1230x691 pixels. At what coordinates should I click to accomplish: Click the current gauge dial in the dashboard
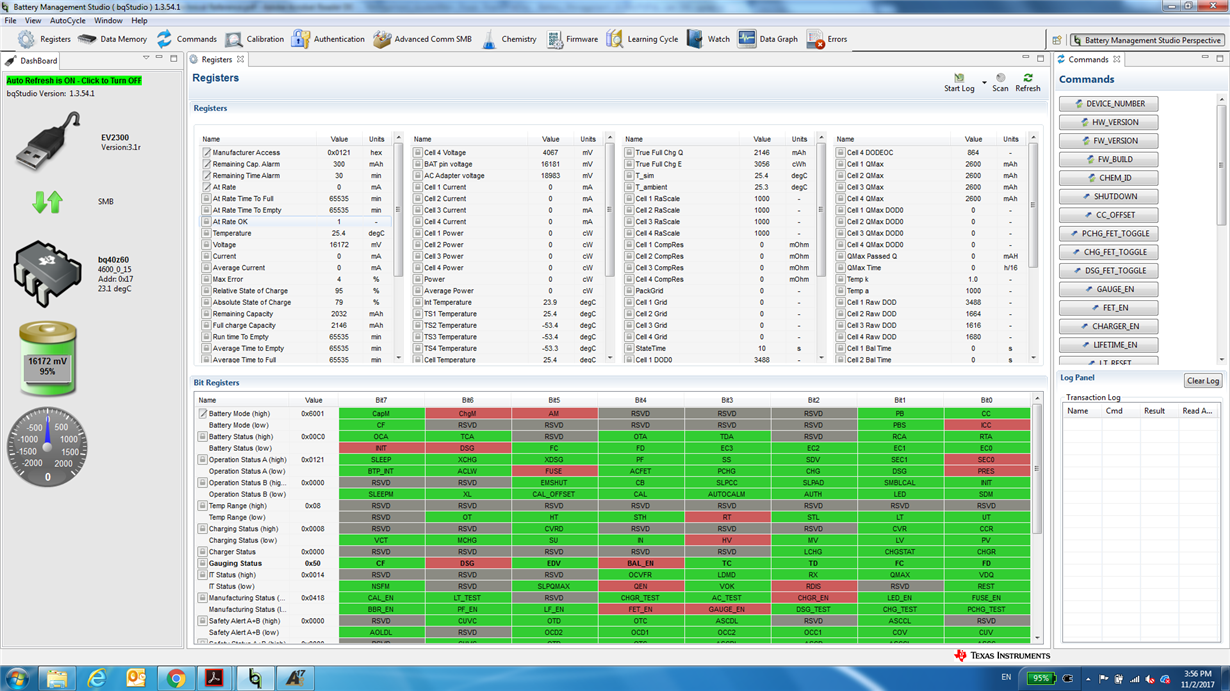[x=47, y=446]
